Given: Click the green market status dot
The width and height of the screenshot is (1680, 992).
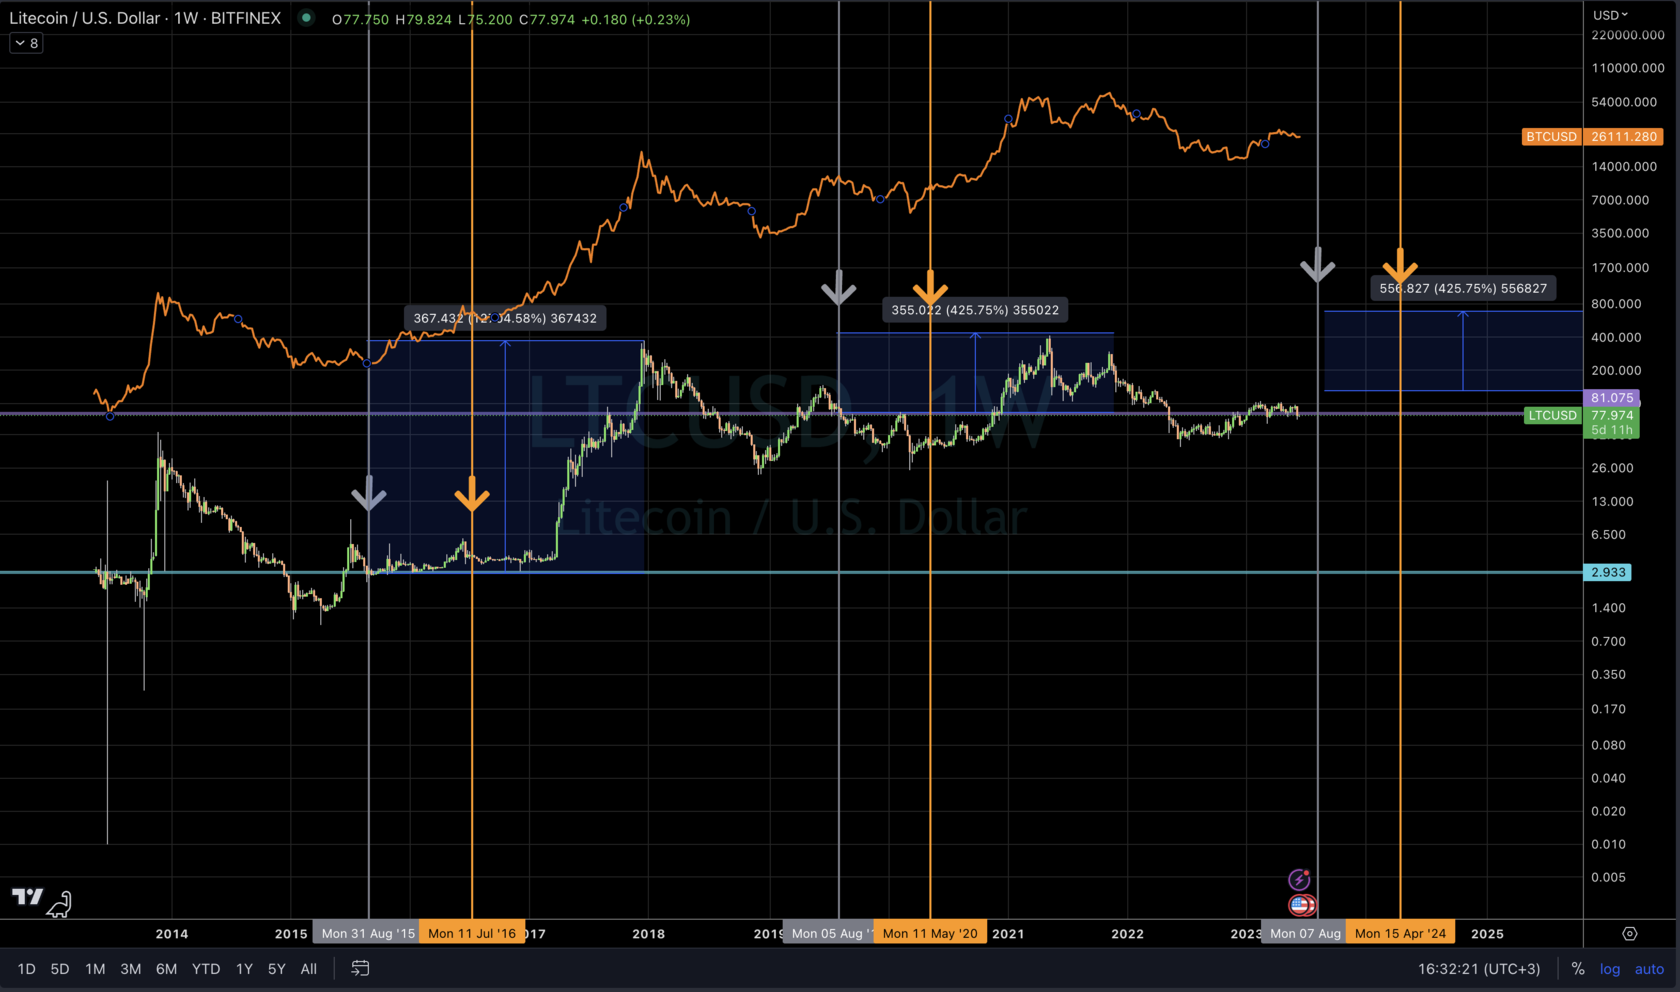Looking at the screenshot, I should 307,18.
